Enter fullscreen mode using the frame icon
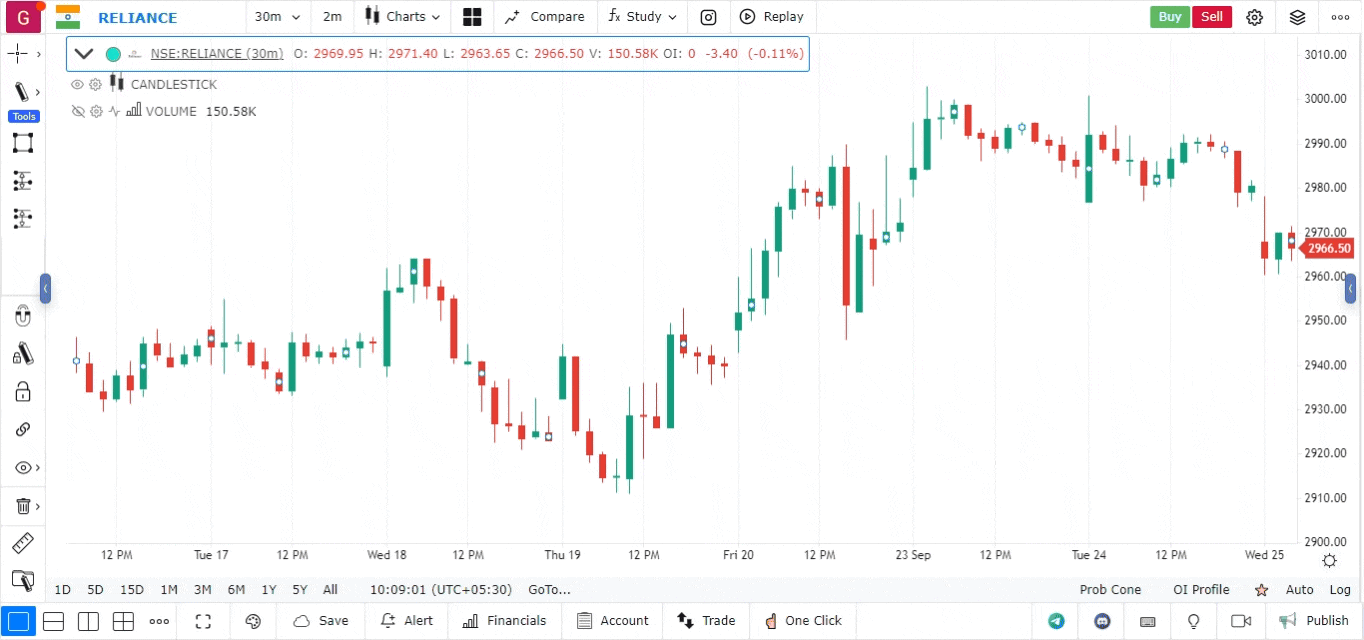 pyautogui.click(x=203, y=621)
